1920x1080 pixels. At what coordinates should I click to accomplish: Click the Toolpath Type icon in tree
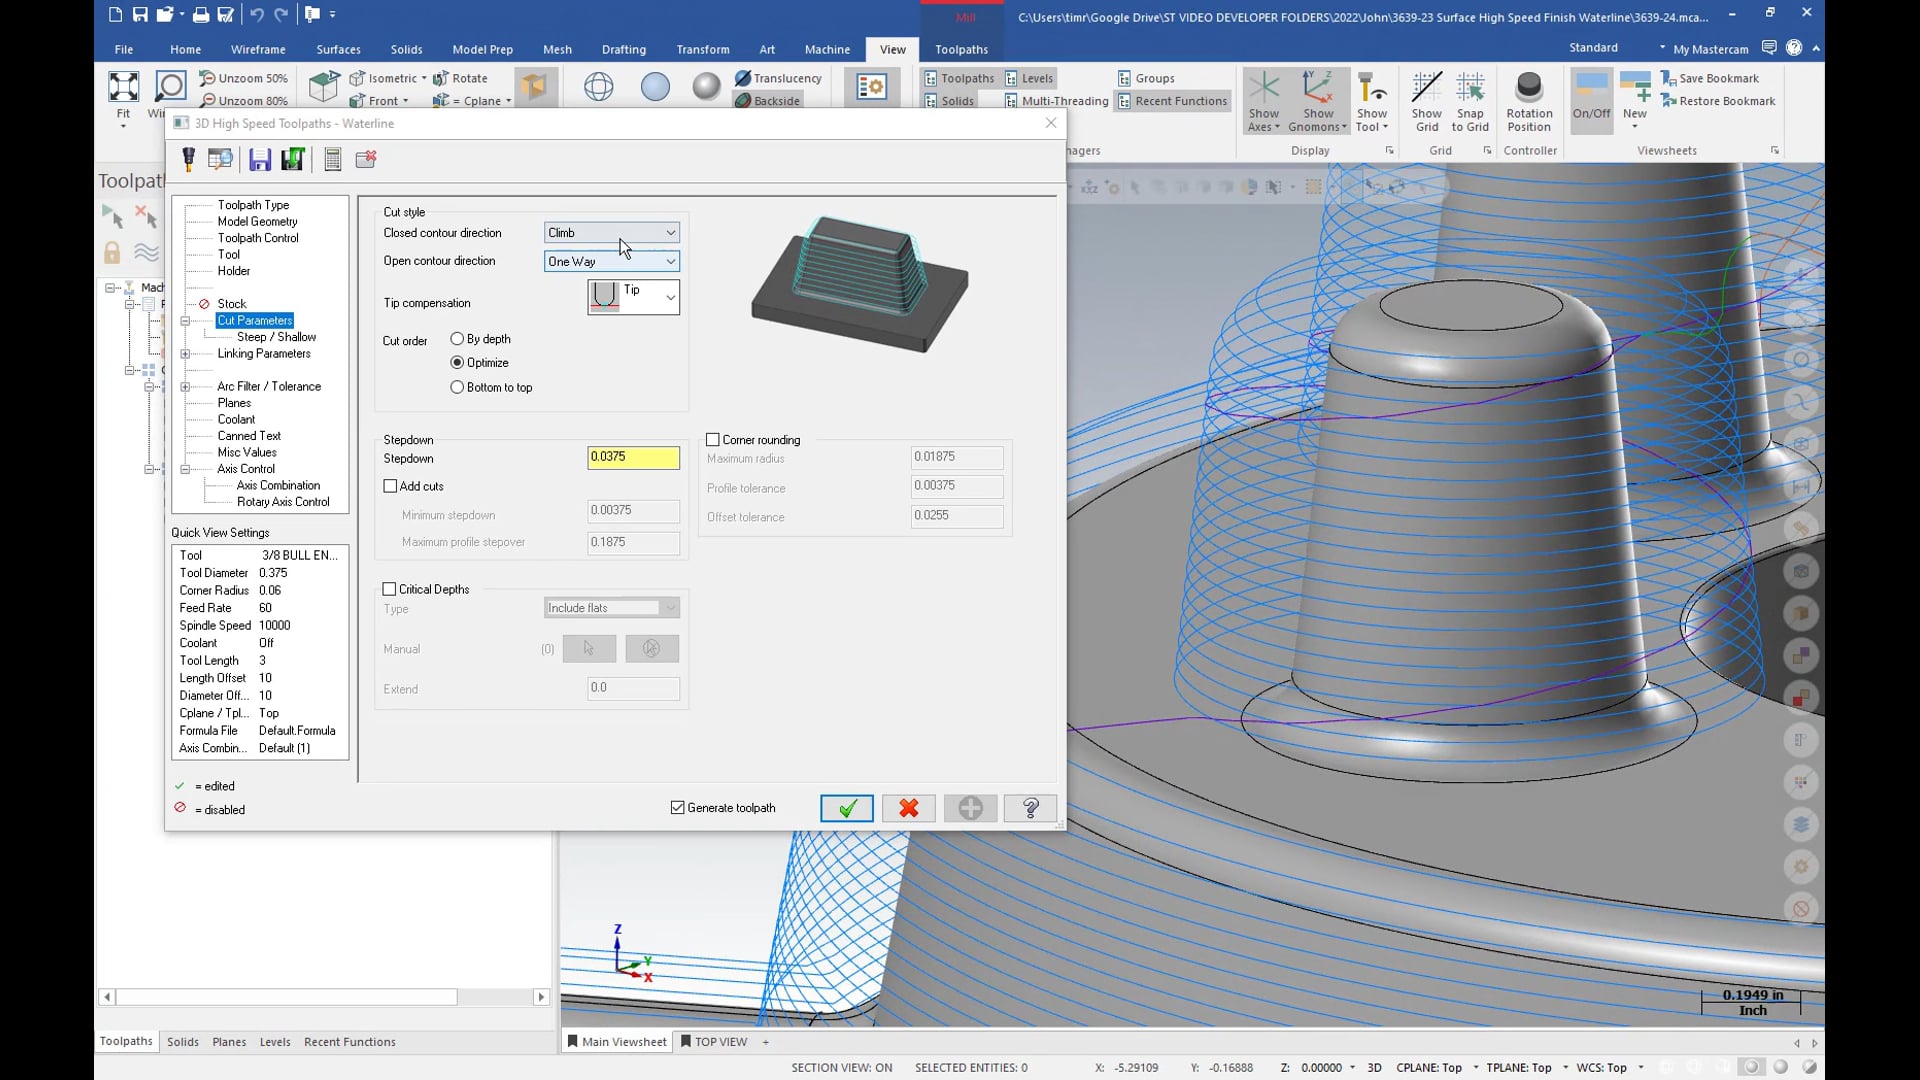[x=253, y=204]
